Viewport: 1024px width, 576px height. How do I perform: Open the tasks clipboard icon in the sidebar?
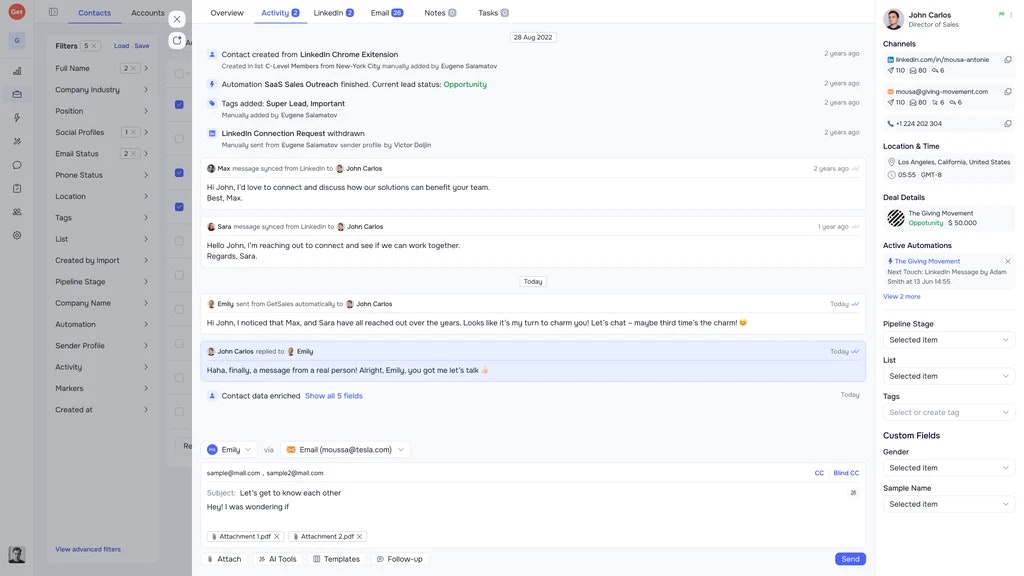pyautogui.click(x=17, y=188)
